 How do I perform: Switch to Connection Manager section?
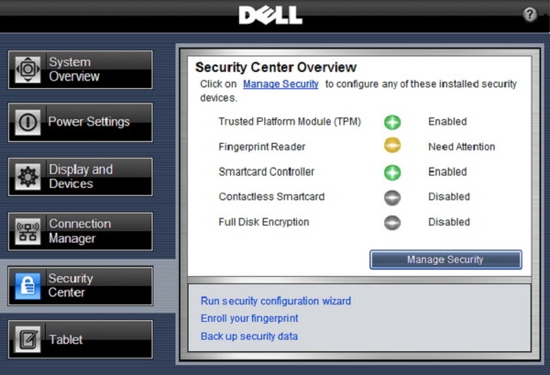[x=80, y=231]
